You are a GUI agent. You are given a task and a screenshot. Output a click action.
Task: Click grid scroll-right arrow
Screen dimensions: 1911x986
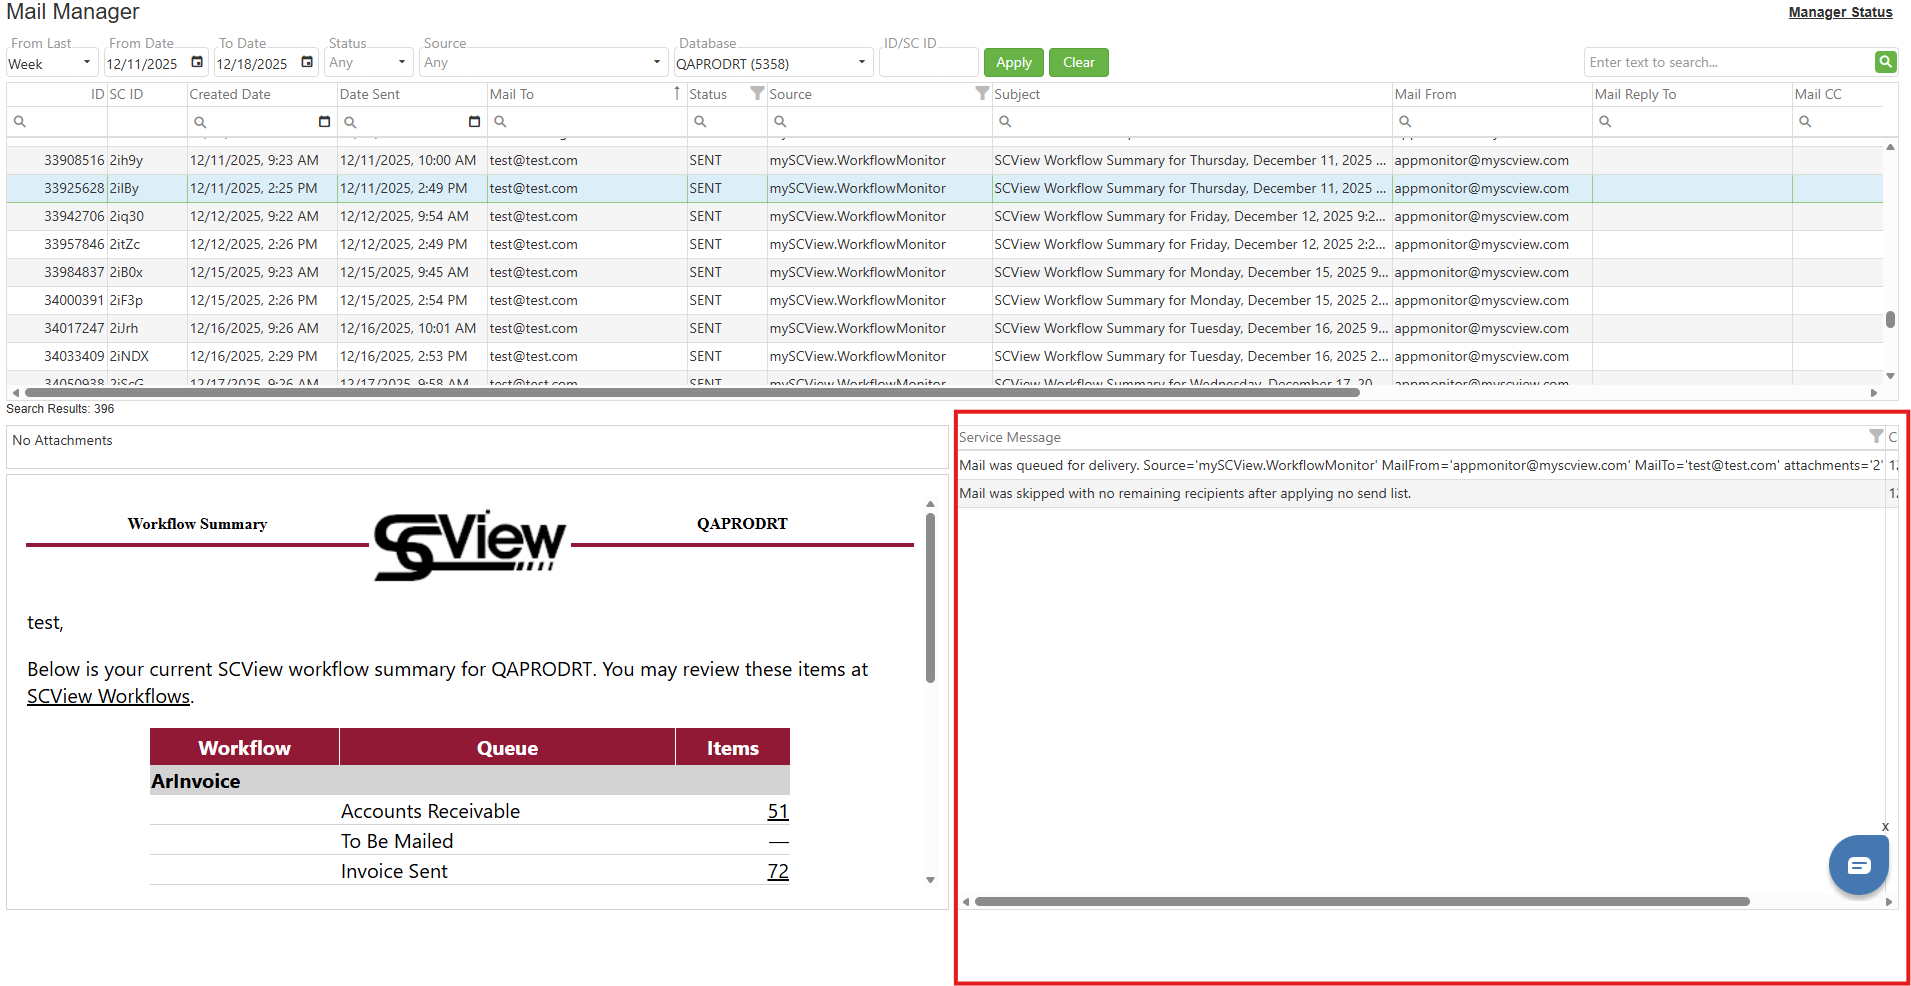coord(1874,393)
